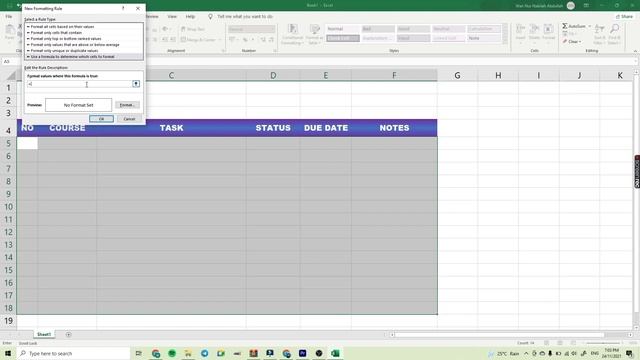Apply the Bad cell style
Screen dimensions: 640x360
click(x=378, y=29)
